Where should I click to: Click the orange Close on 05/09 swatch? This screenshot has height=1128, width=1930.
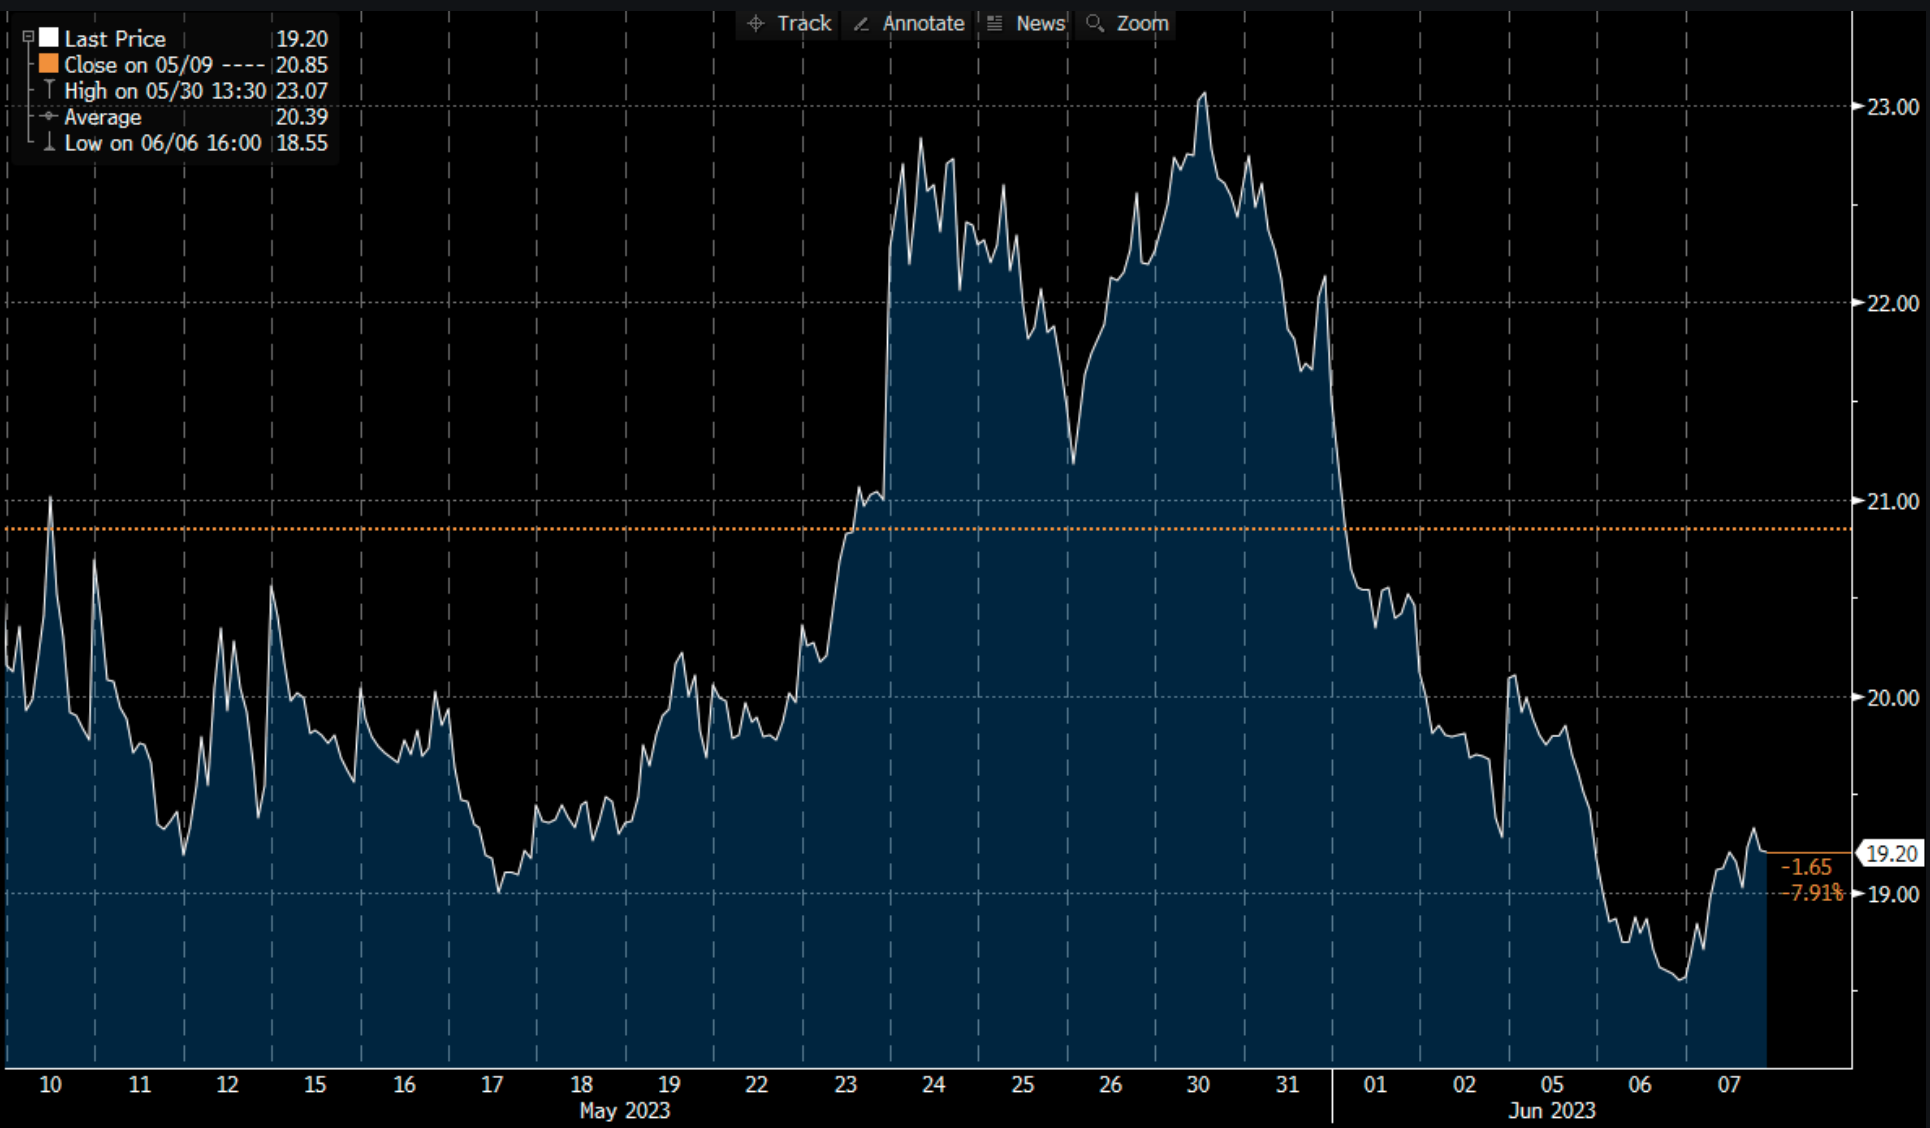click(48, 64)
